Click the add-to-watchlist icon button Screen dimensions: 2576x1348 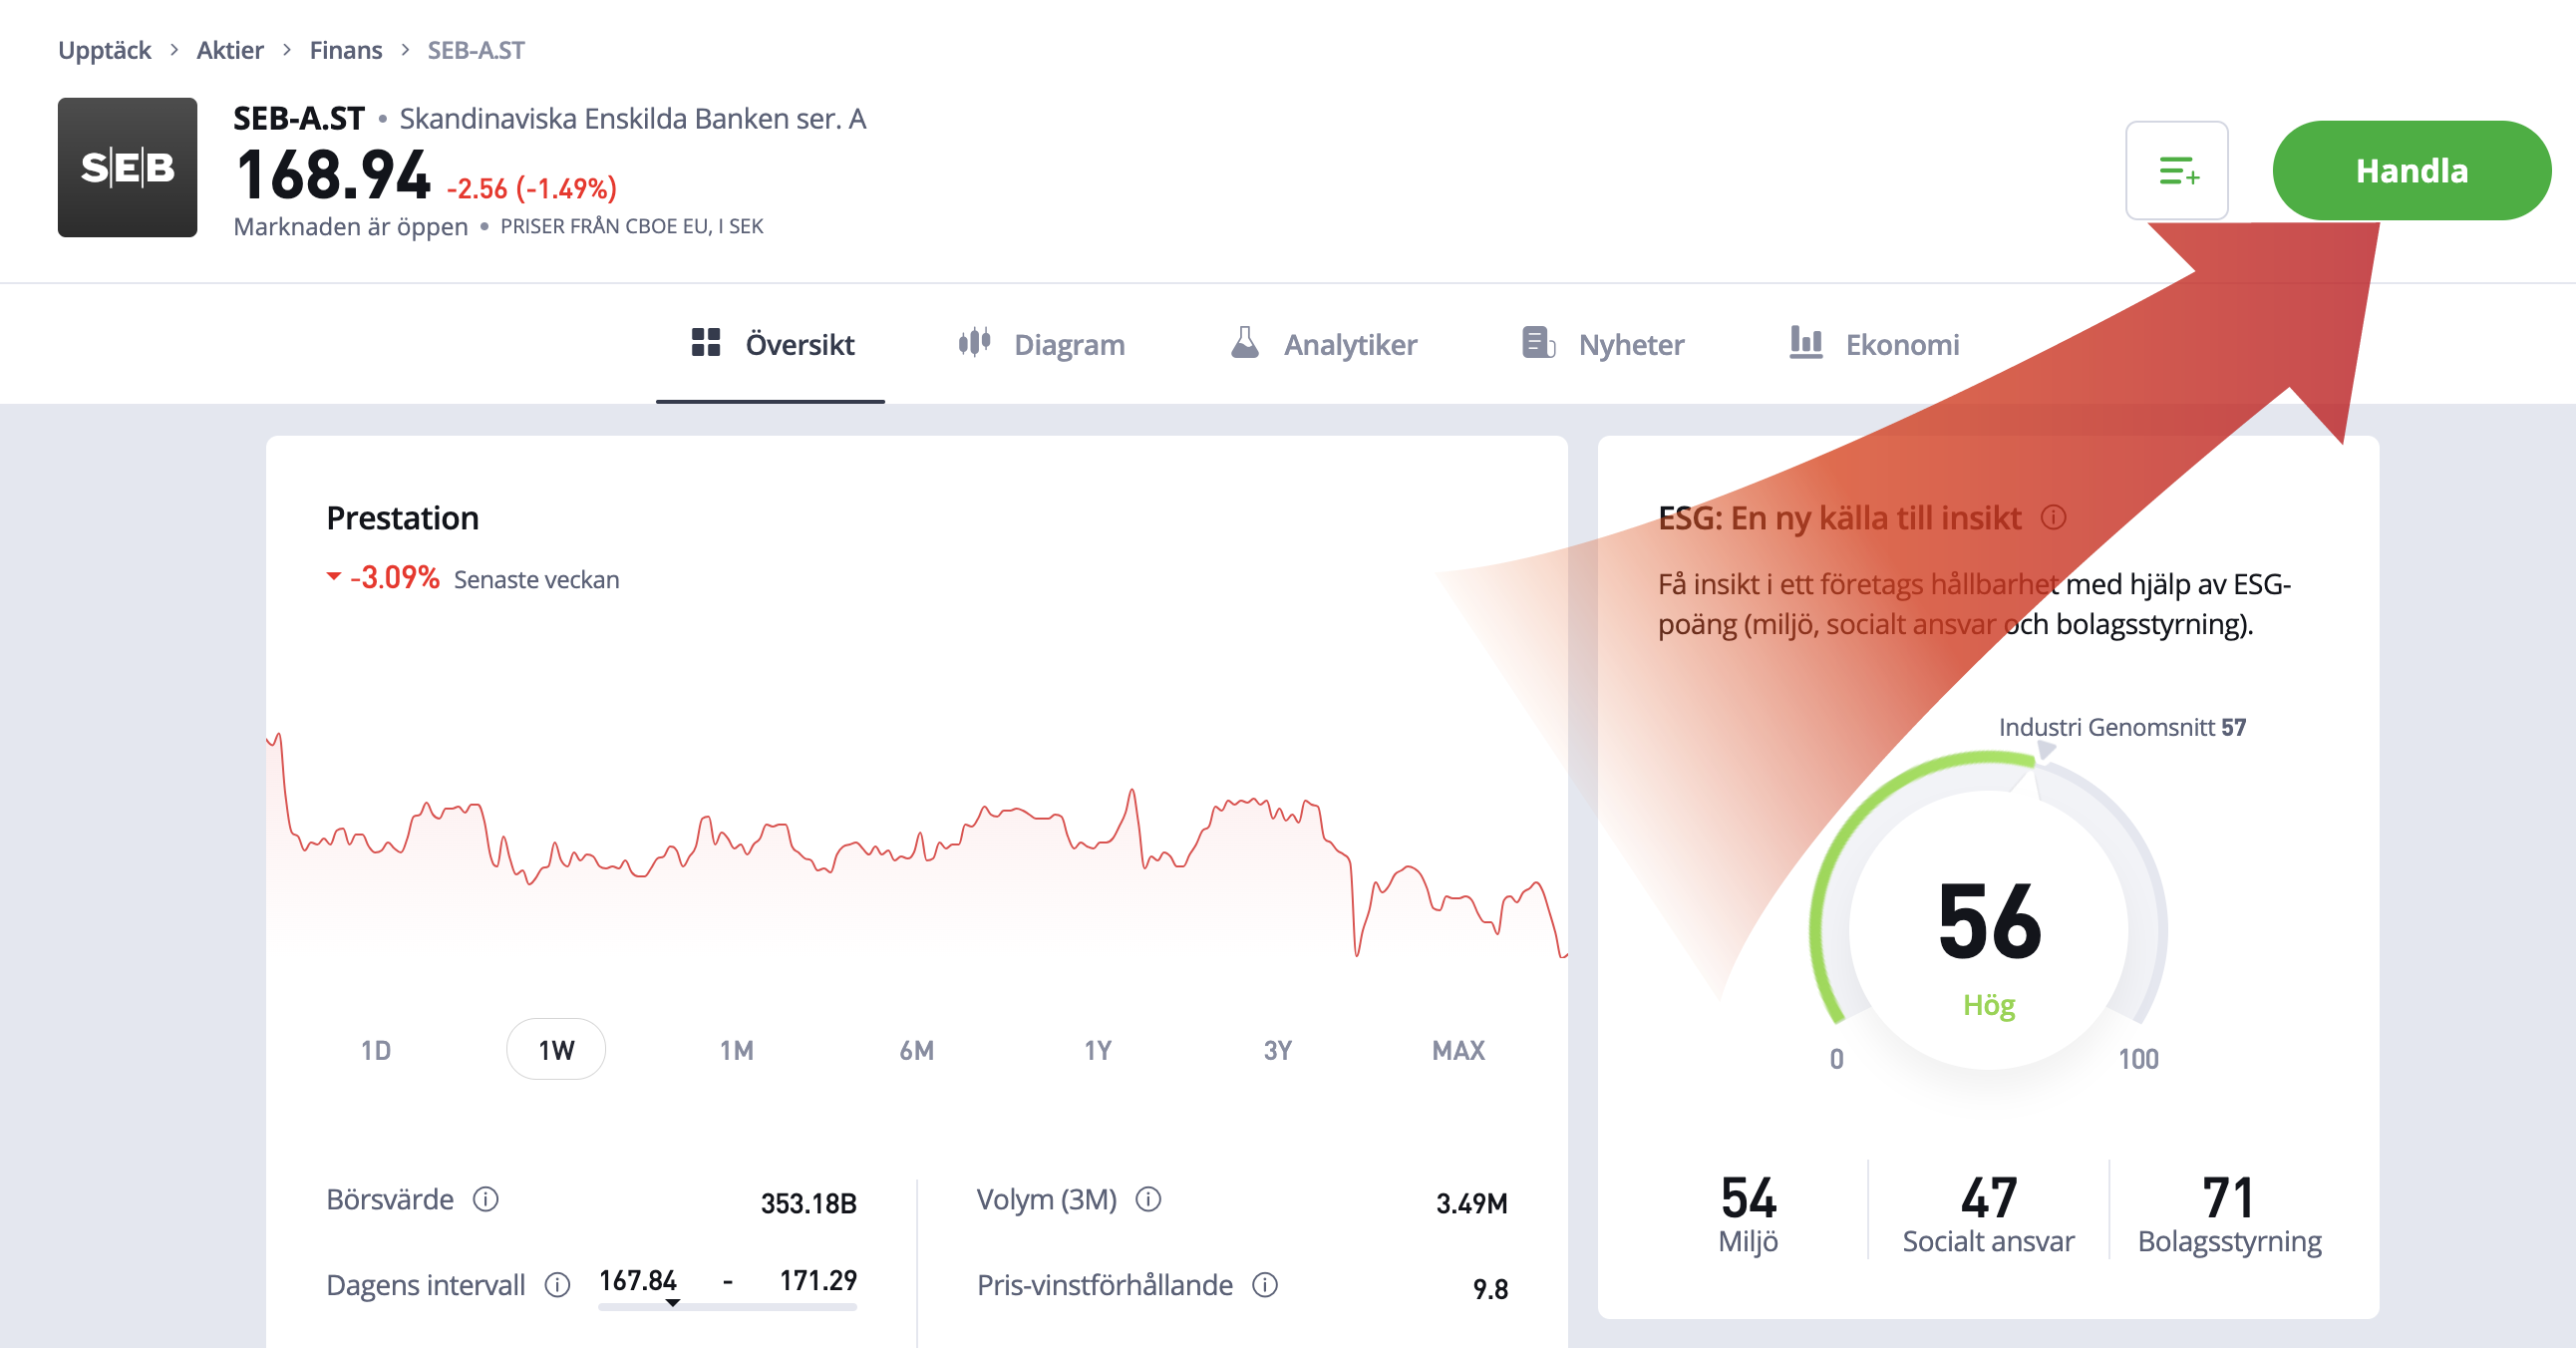click(x=2176, y=171)
